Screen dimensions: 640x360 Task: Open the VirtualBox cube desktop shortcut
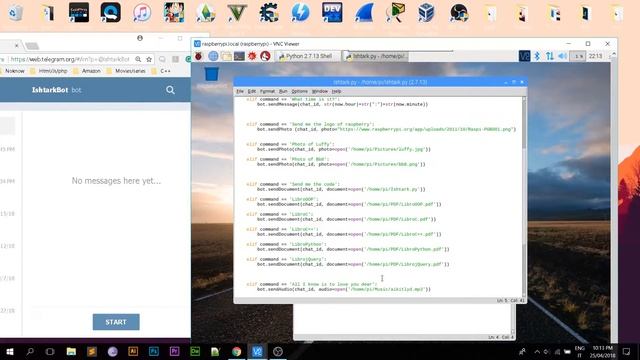(x=427, y=13)
